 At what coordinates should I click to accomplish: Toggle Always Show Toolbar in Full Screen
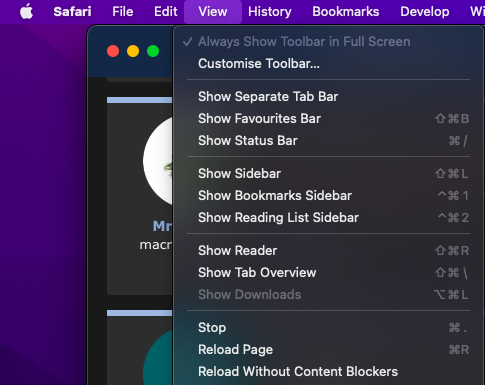click(328, 42)
